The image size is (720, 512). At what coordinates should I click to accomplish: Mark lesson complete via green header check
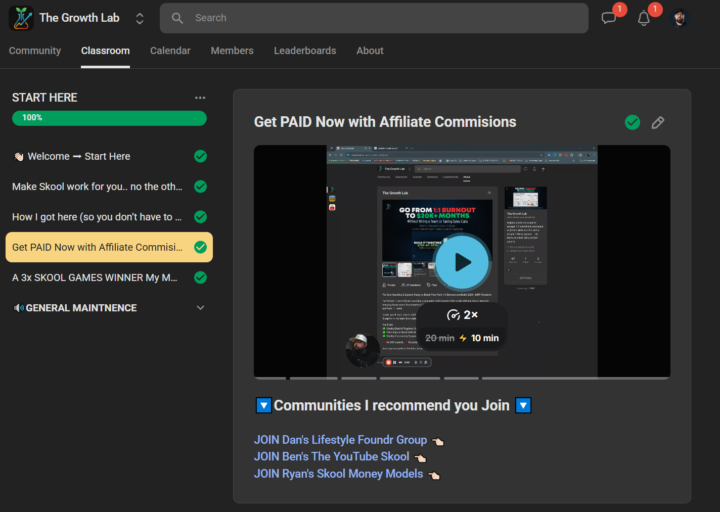point(632,122)
